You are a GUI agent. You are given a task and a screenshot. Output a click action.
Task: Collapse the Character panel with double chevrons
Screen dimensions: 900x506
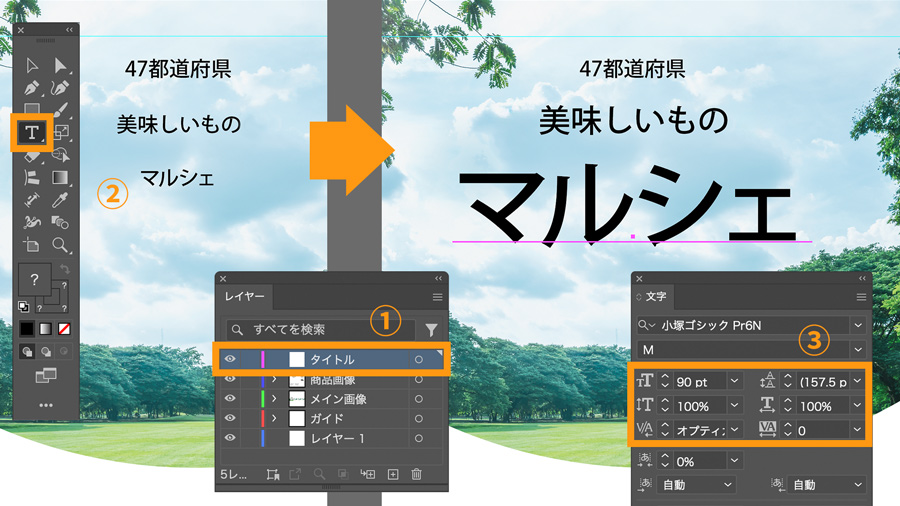(862, 278)
